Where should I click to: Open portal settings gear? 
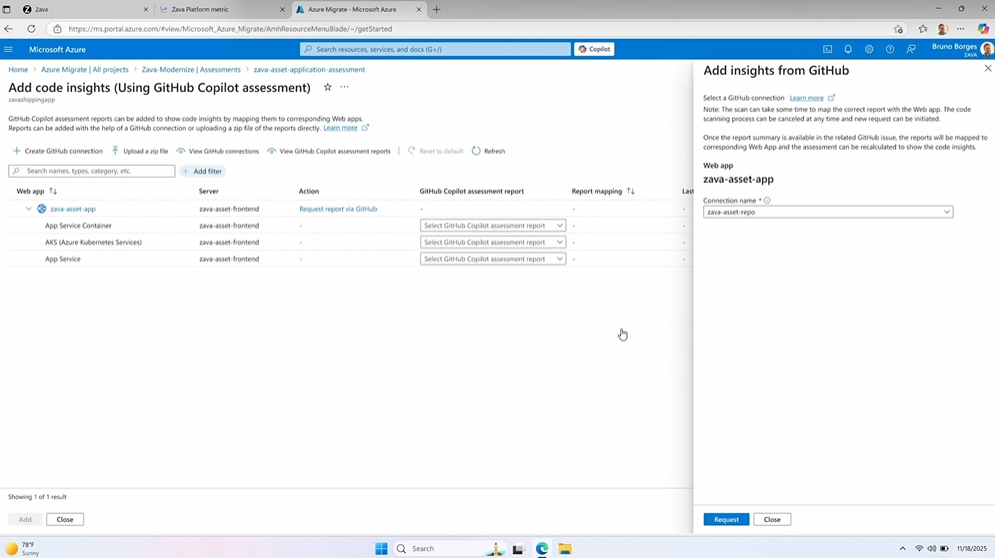point(869,49)
